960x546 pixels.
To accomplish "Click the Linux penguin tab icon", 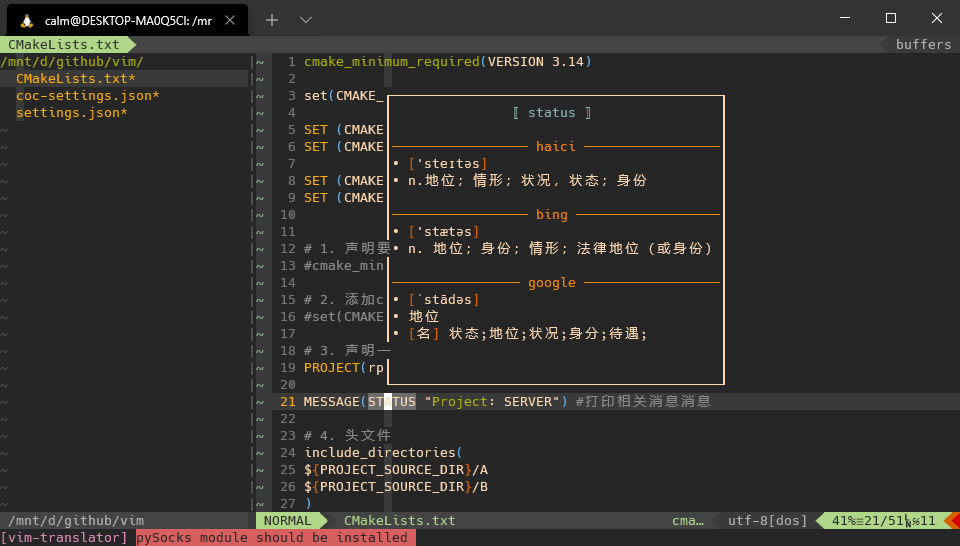I will (x=26, y=21).
